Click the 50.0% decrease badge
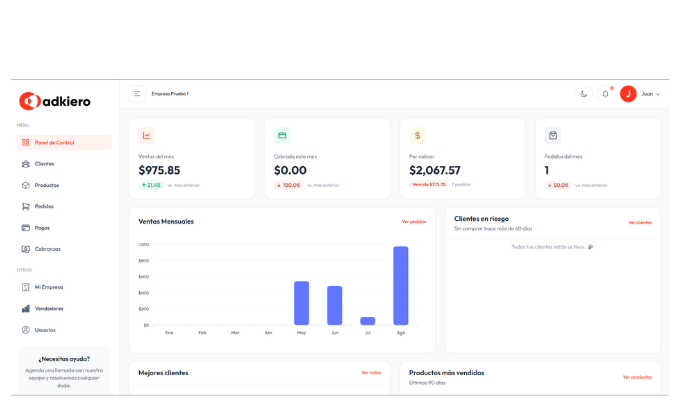Screen dimensions: 680x400 558,185
